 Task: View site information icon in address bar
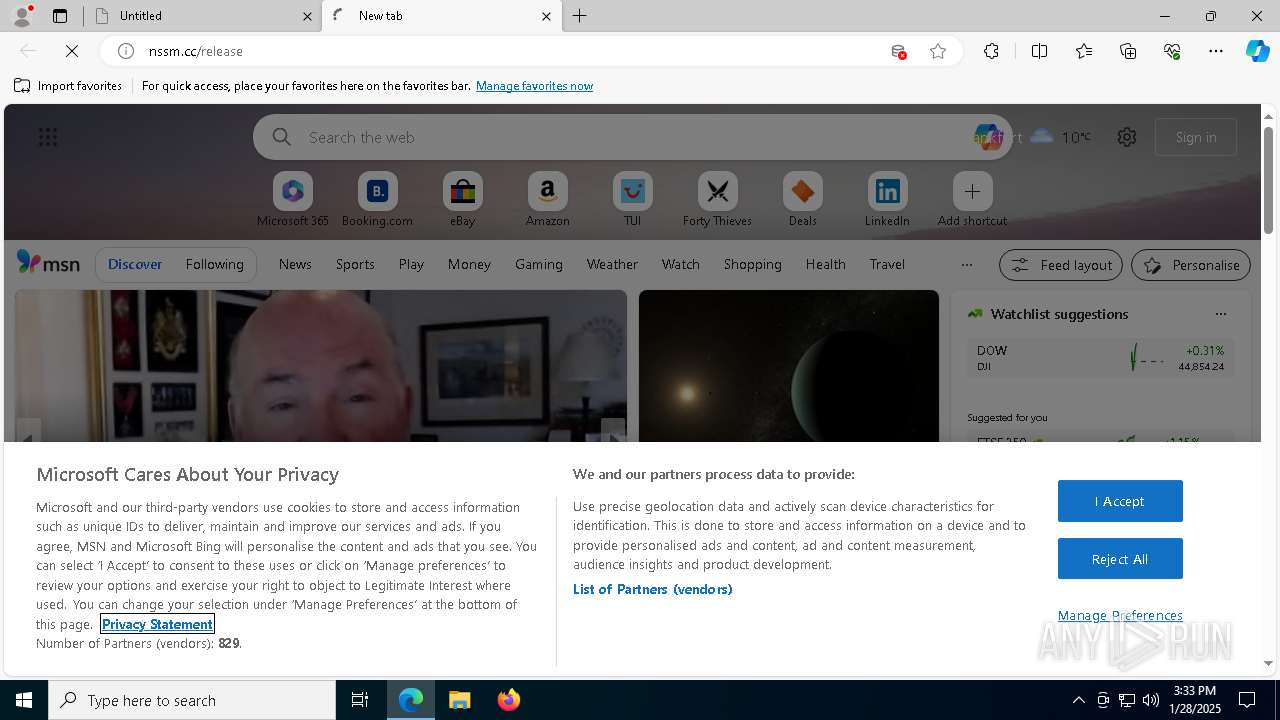(x=126, y=51)
